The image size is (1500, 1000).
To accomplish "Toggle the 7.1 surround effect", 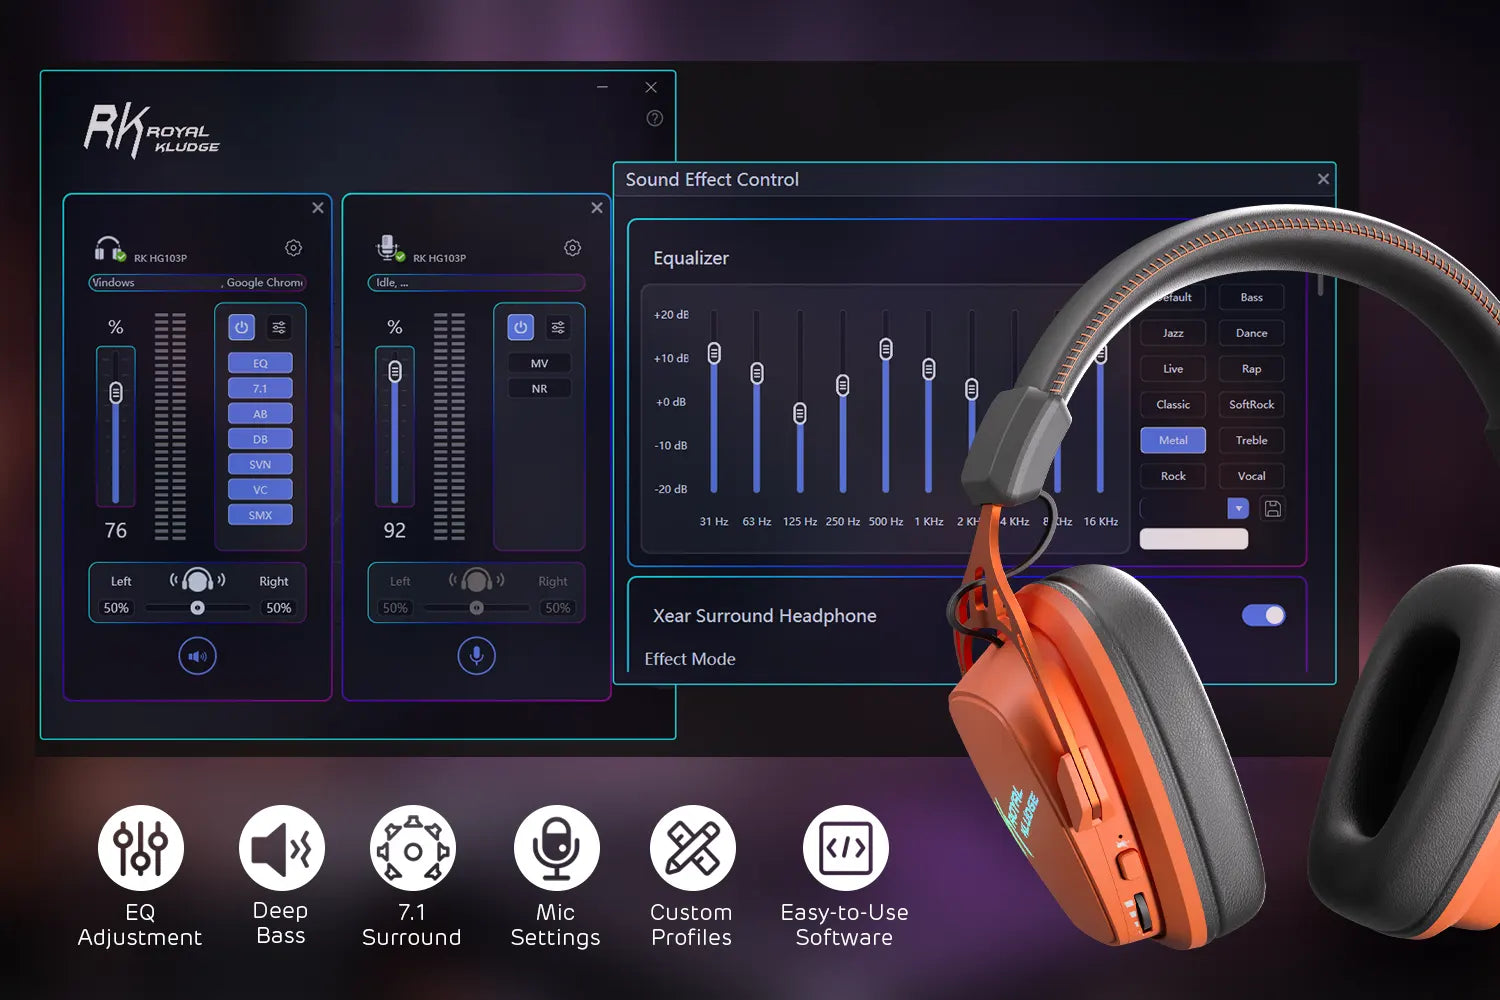I will coord(260,388).
